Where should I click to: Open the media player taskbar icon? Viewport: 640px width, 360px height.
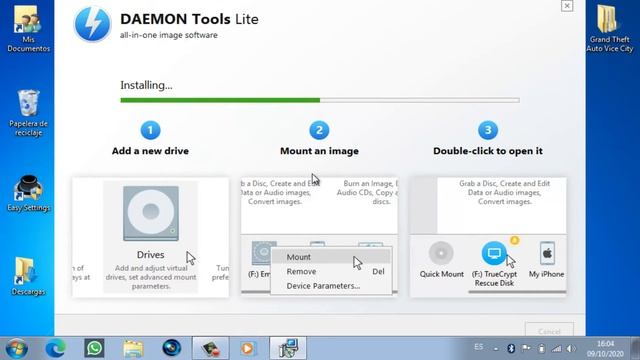coord(248,349)
